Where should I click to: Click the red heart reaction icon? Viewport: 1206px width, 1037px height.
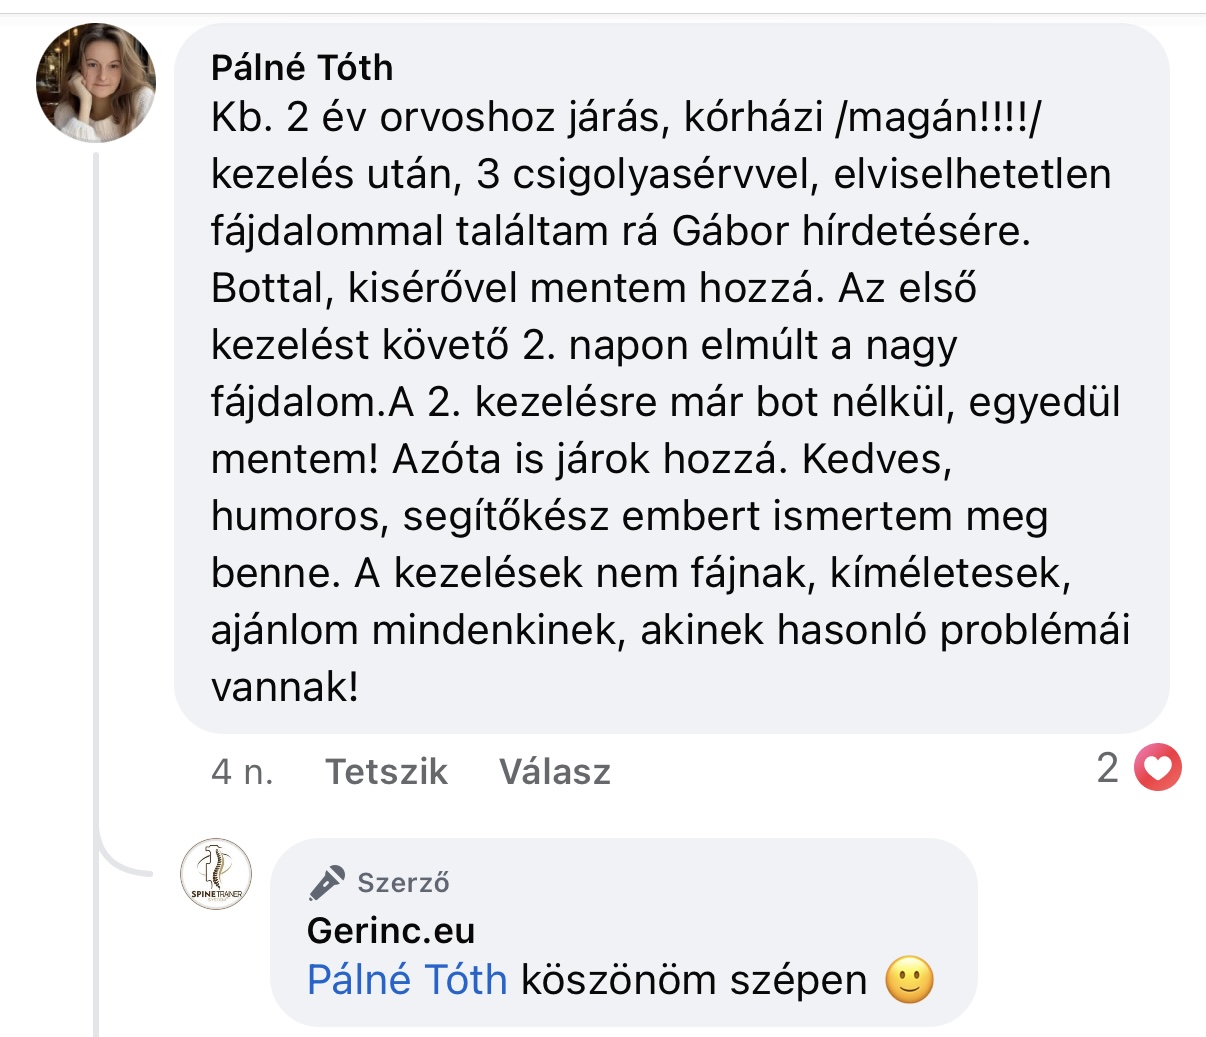[x=1158, y=769]
